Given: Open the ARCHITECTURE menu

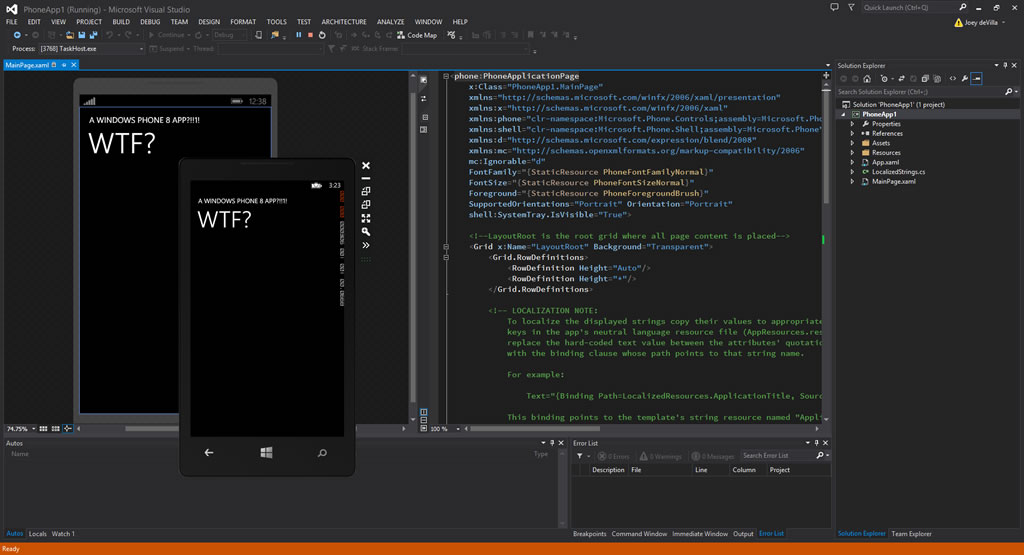Looking at the screenshot, I should (x=344, y=22).
